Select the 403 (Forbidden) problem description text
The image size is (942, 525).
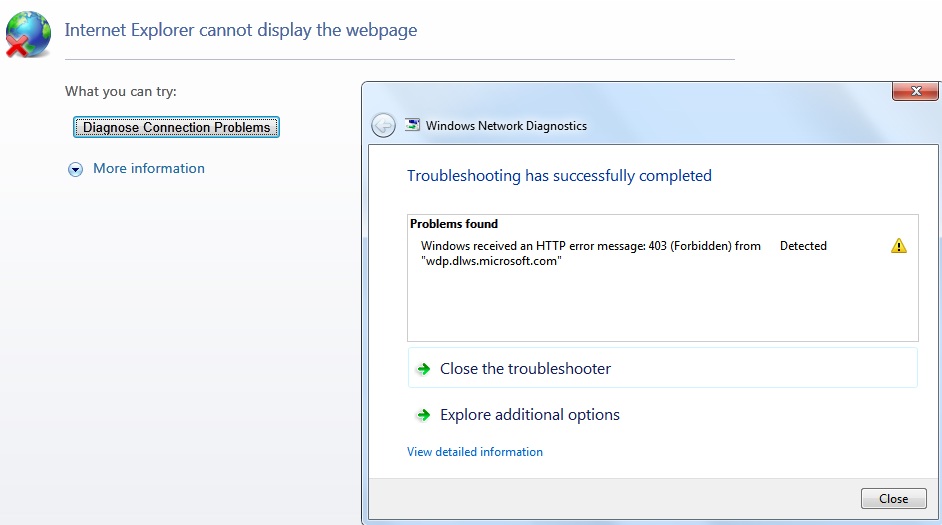pyautogui.click(x=591, y=253)
